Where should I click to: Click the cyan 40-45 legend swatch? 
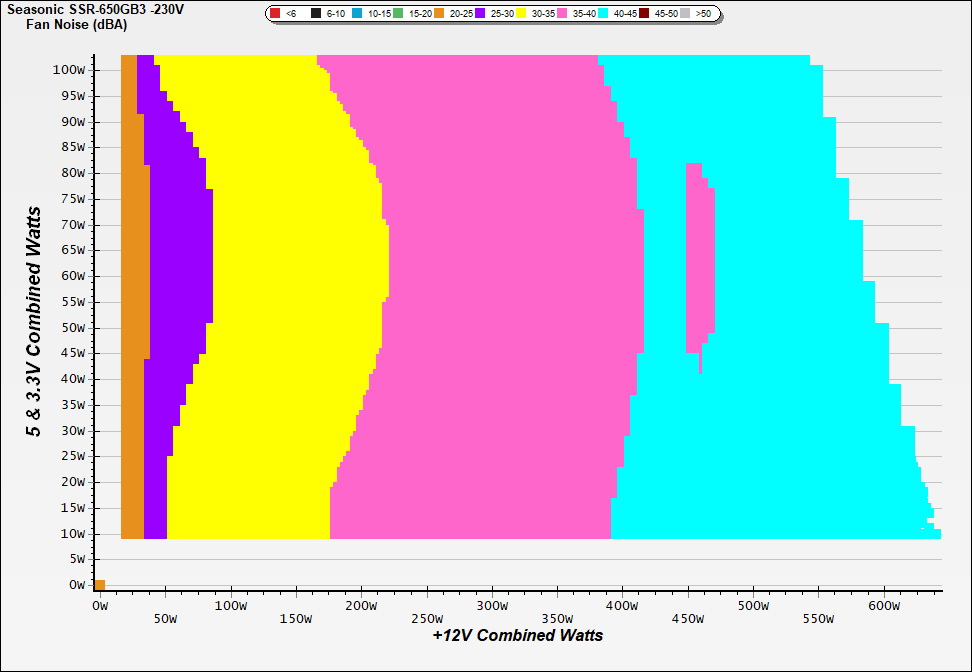(x=604, y=14)
